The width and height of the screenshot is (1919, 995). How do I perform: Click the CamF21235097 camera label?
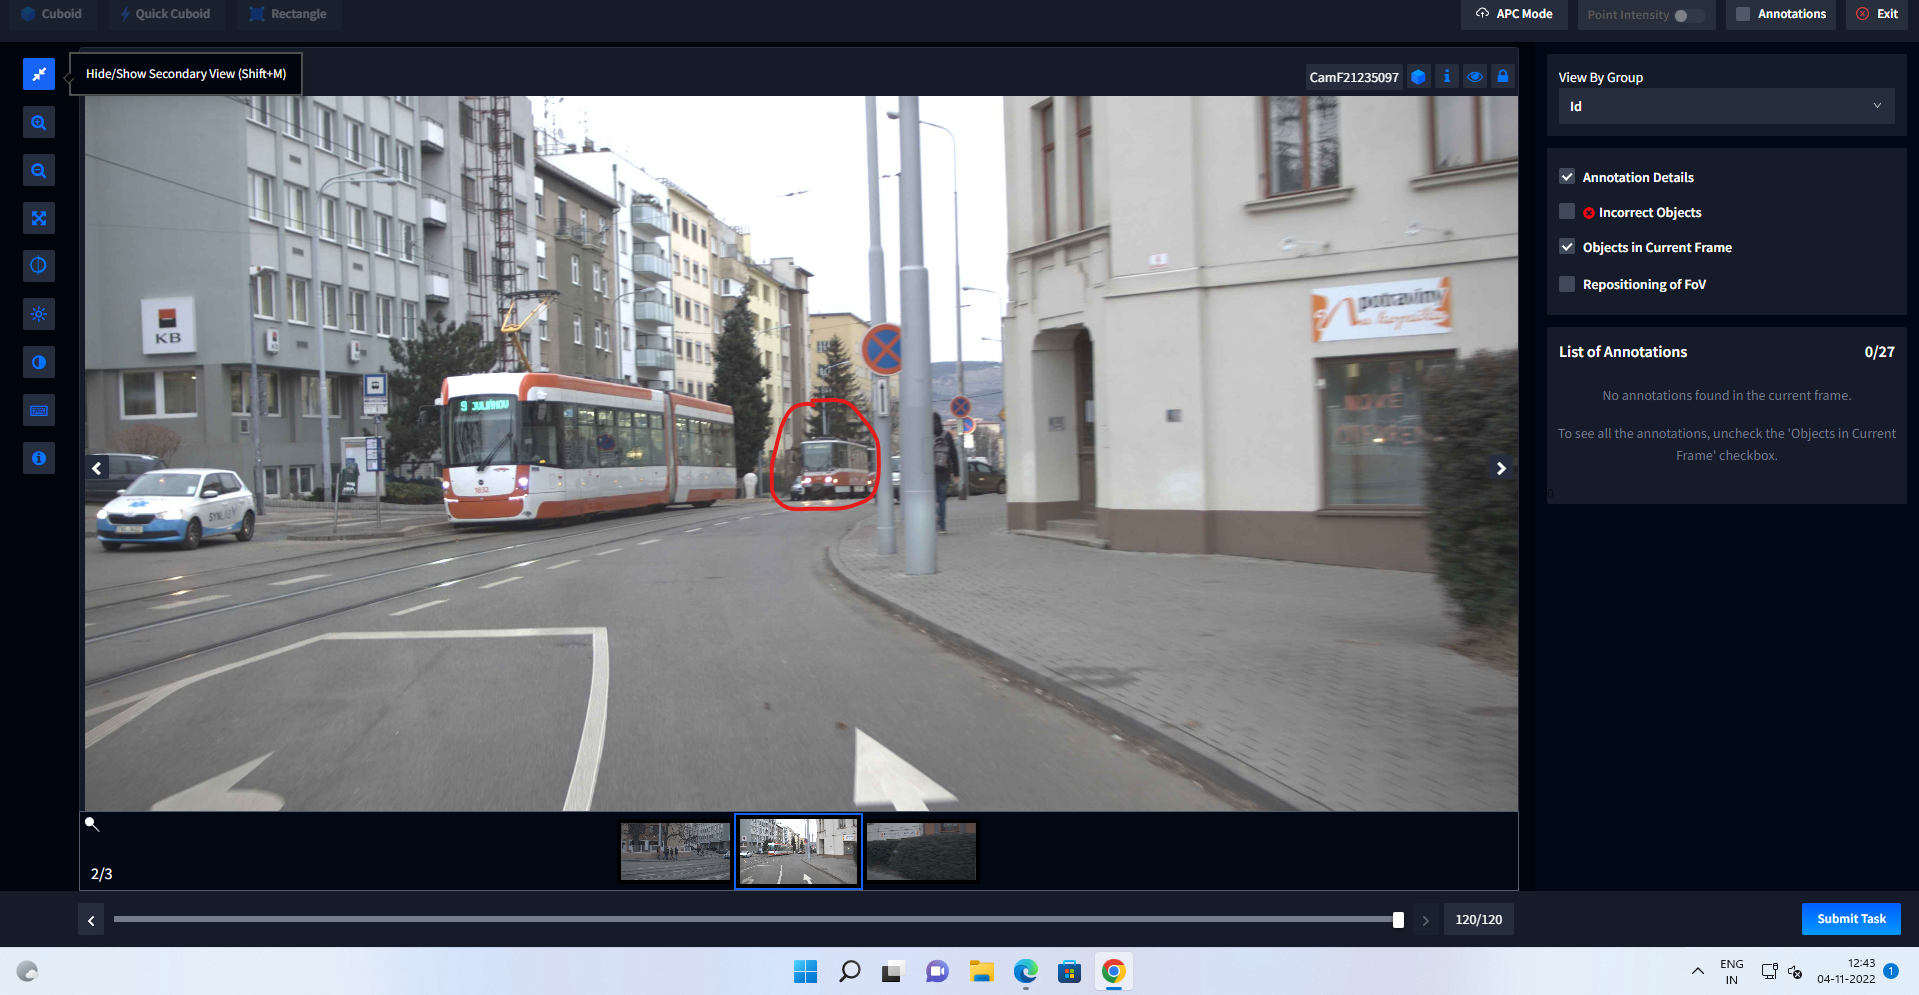1354,77
